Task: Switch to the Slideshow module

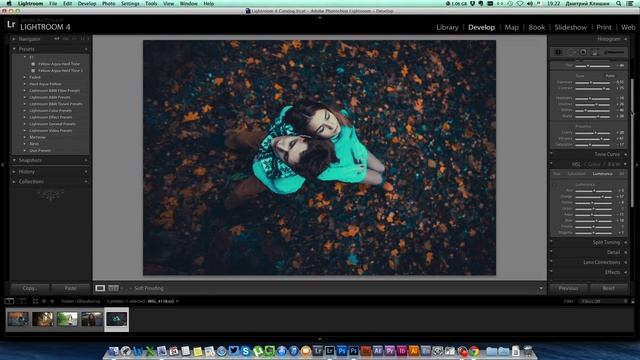Action: pos(570,27)
